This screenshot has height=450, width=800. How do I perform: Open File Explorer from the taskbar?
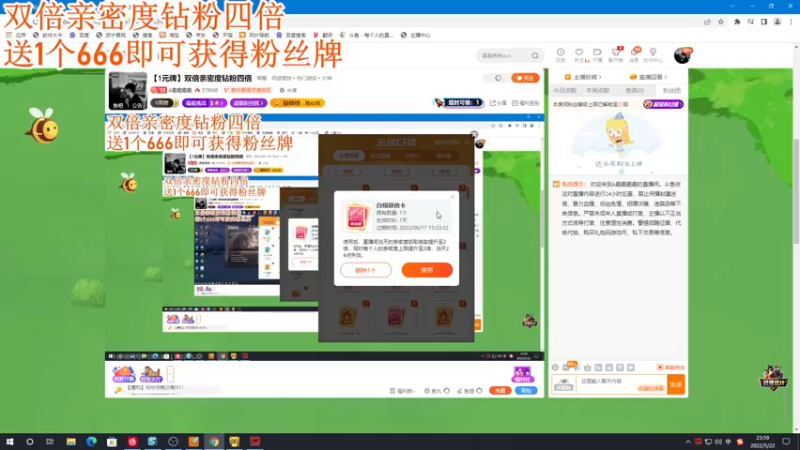point(71,441)
